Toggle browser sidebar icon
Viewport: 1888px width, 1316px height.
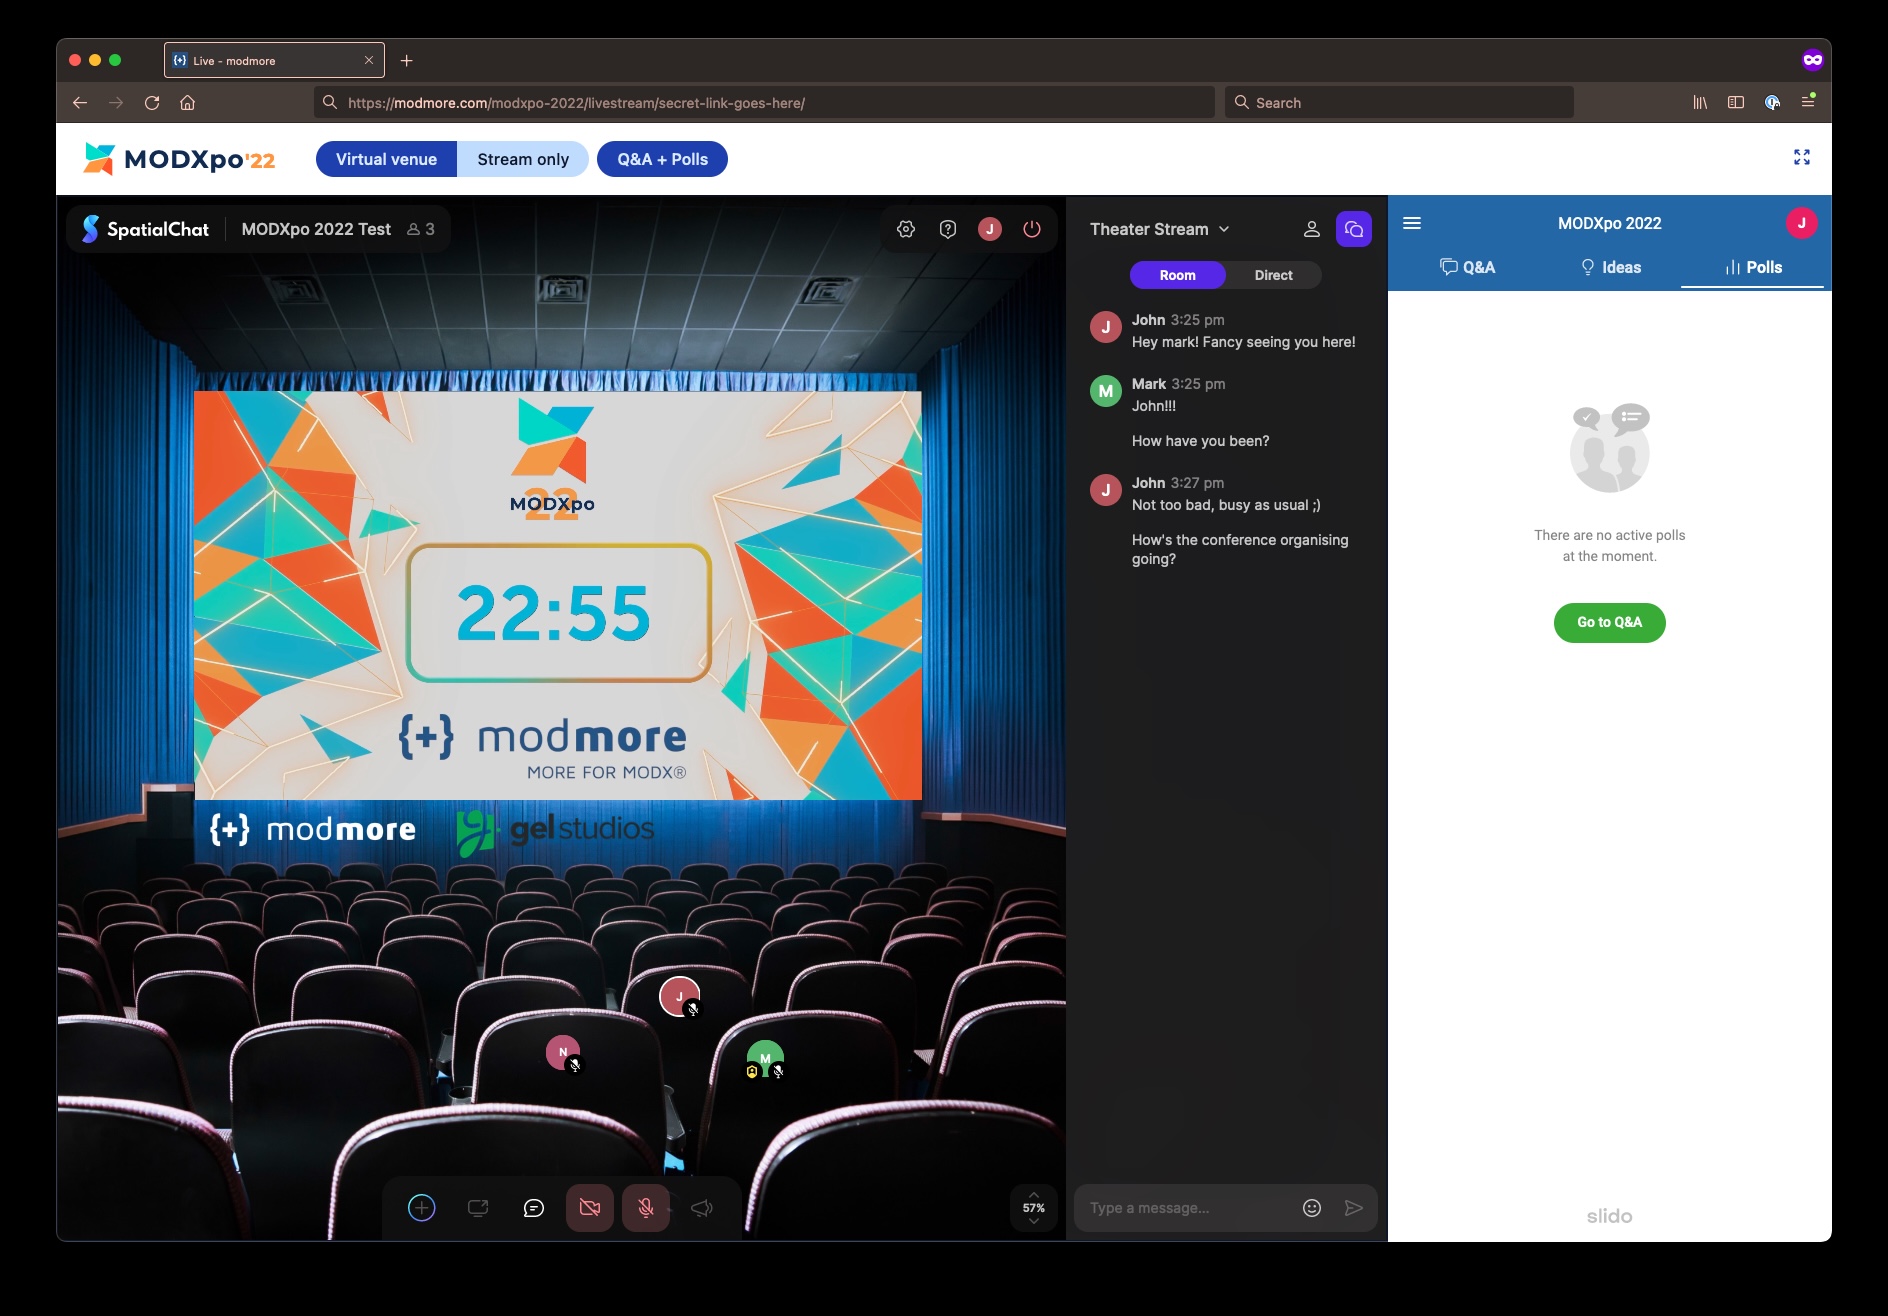click(1736, 102)
